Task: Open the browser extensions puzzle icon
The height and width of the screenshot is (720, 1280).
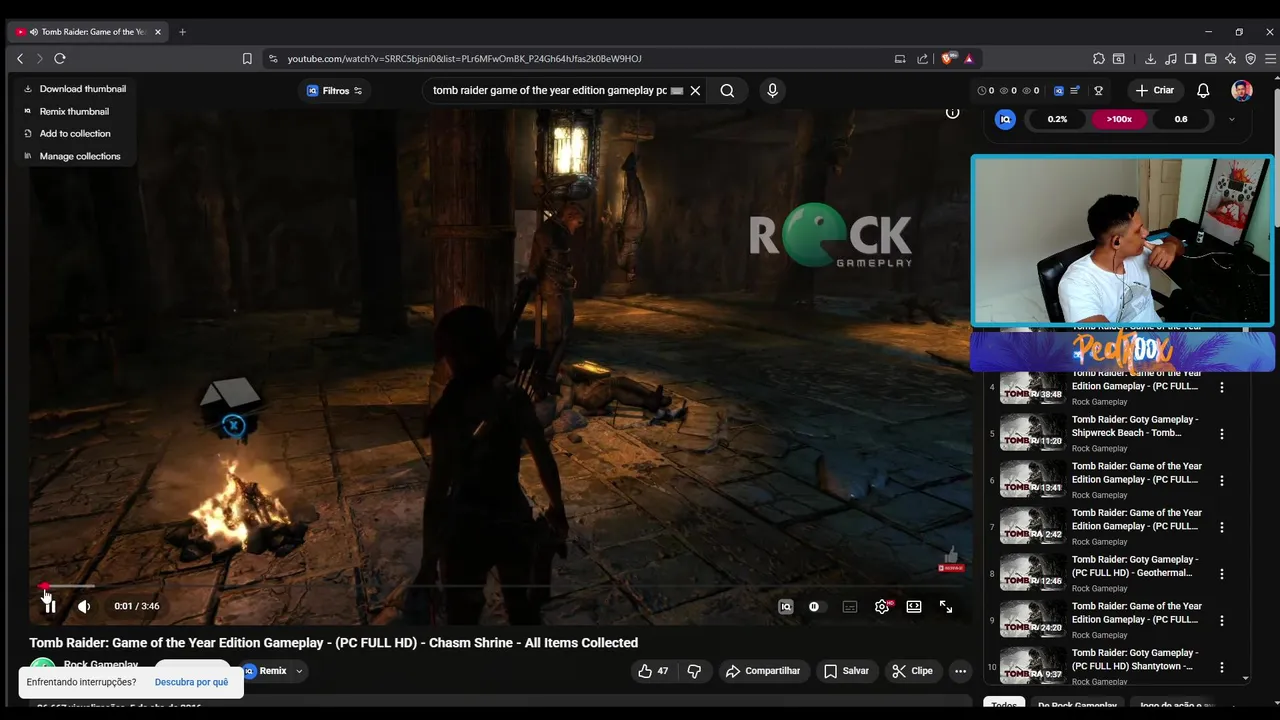Action: 1099,59
